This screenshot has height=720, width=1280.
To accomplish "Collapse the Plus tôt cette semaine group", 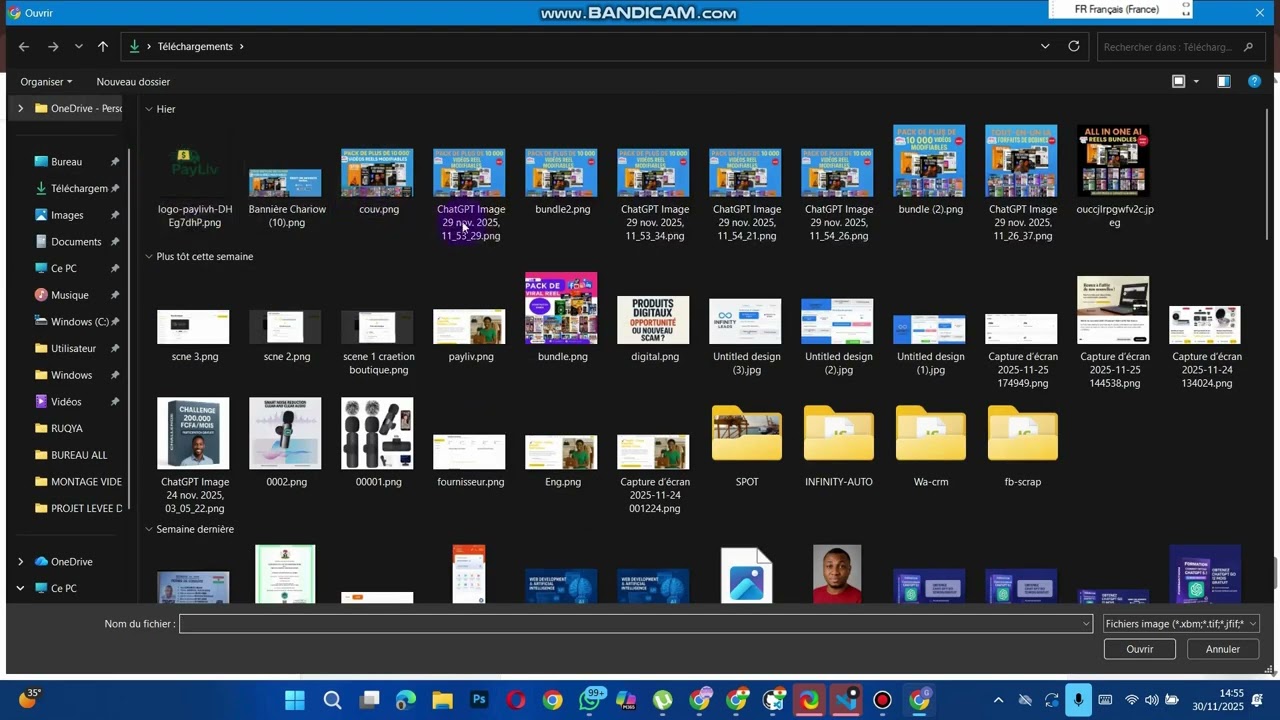I will pyautogui.click(x=149, y=257).
